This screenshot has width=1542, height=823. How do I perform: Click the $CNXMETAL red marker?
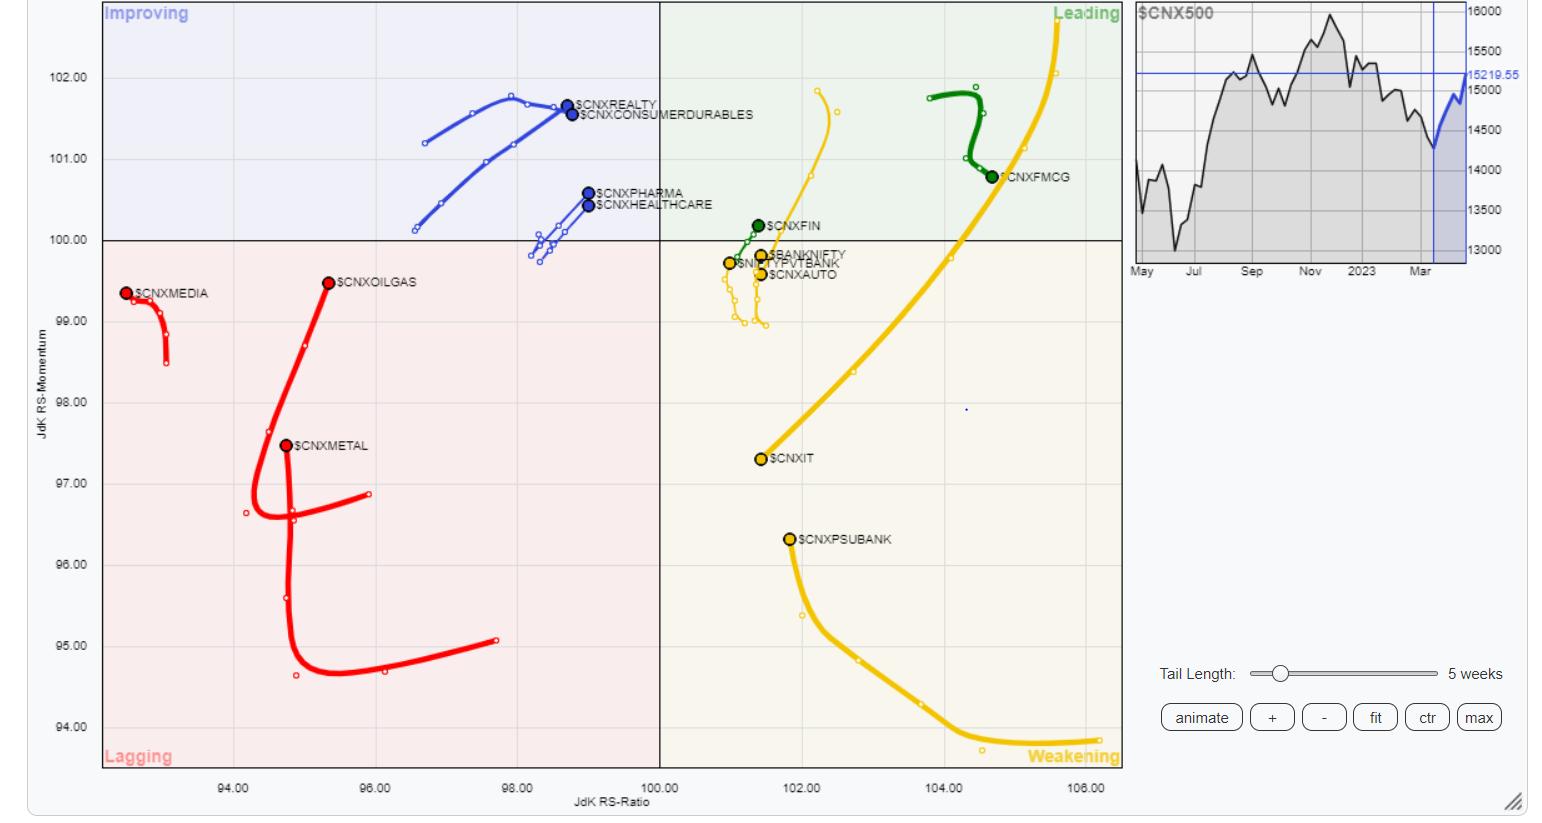pos(286,446)
